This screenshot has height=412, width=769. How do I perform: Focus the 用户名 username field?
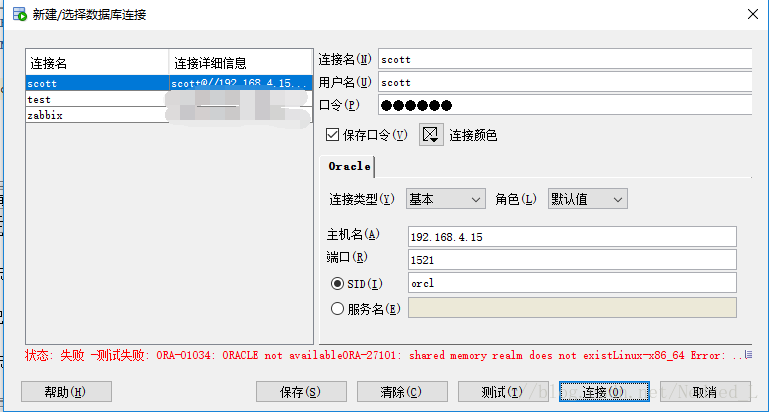click(565, 82)
